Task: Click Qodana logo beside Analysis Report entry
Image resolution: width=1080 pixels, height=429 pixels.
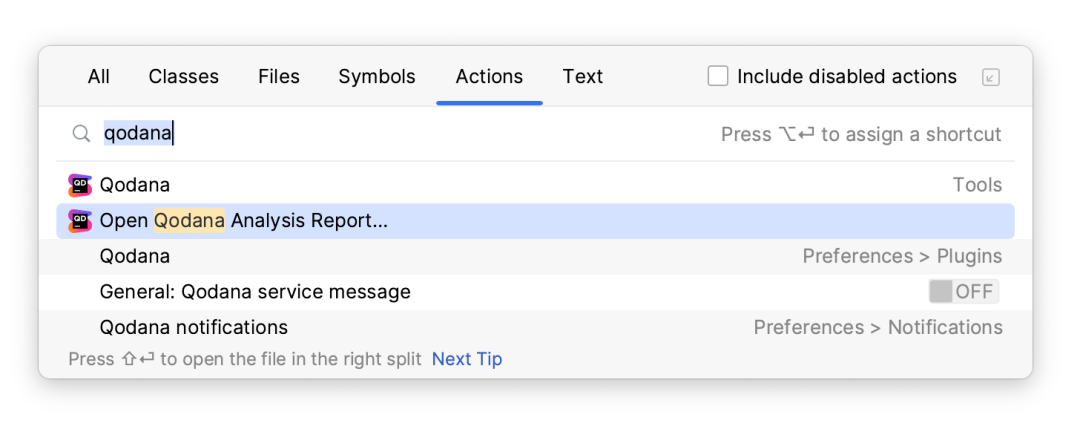Action: [x=80, y=221]
